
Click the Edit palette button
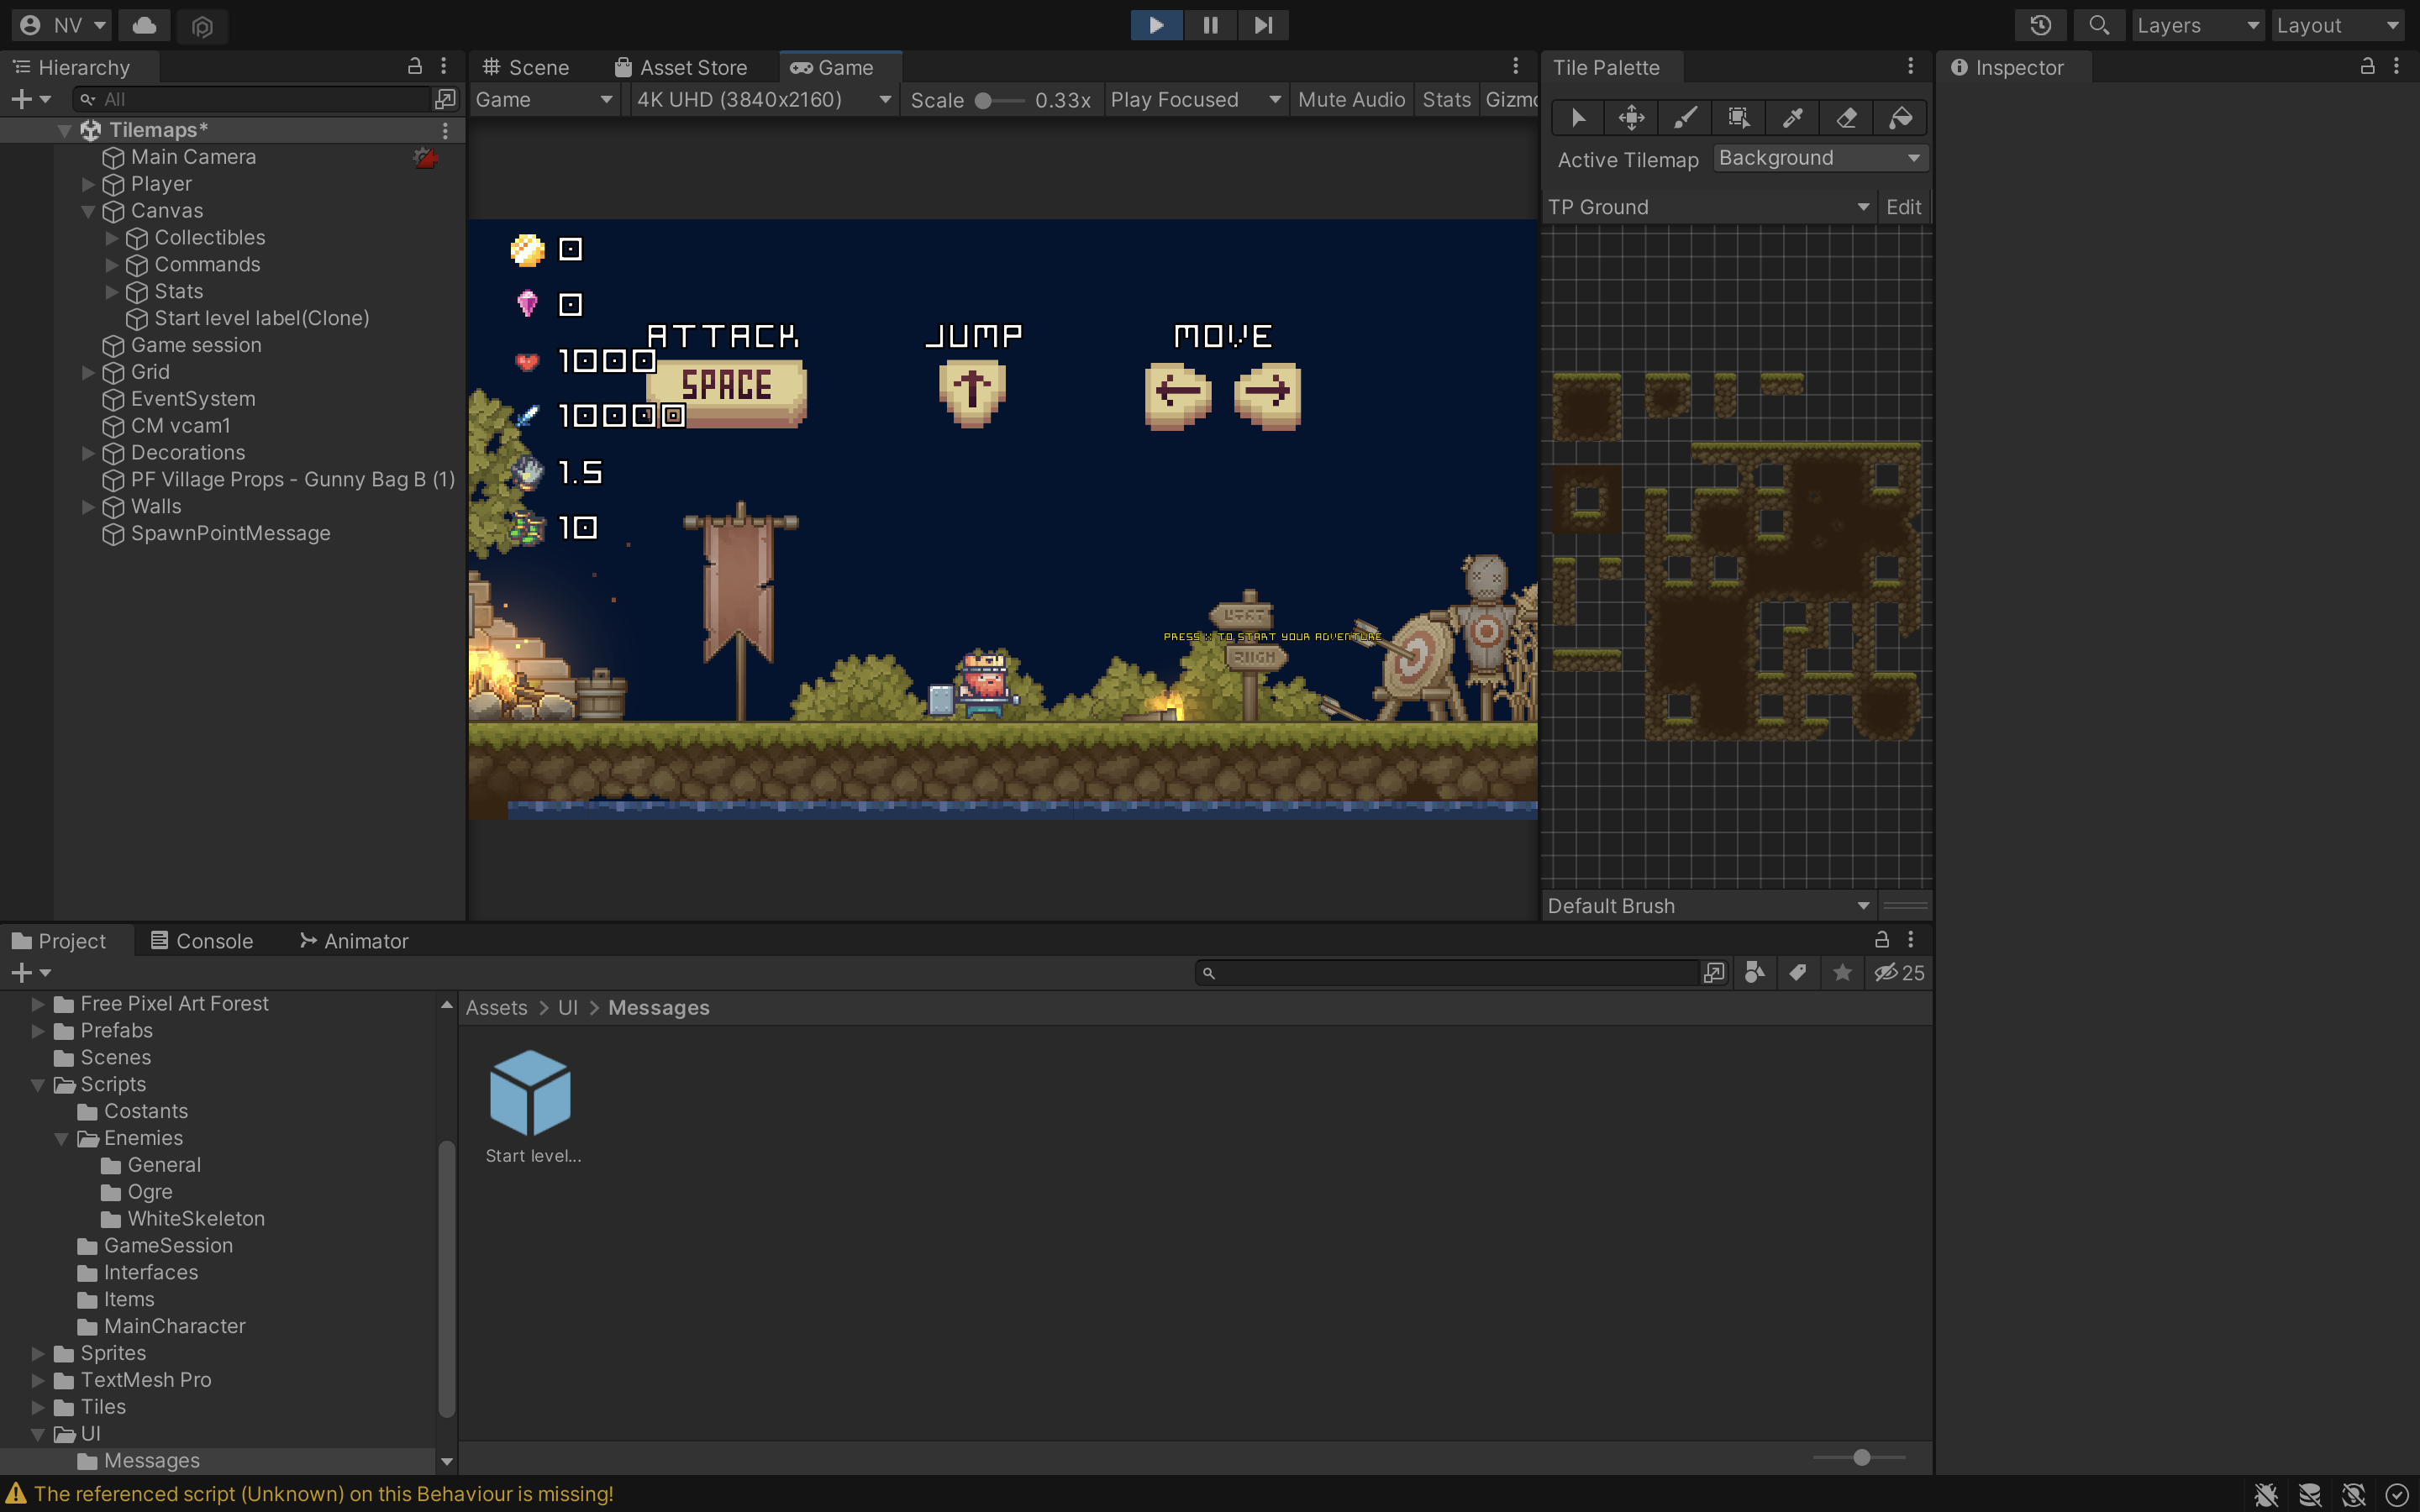click(1903, 207)
